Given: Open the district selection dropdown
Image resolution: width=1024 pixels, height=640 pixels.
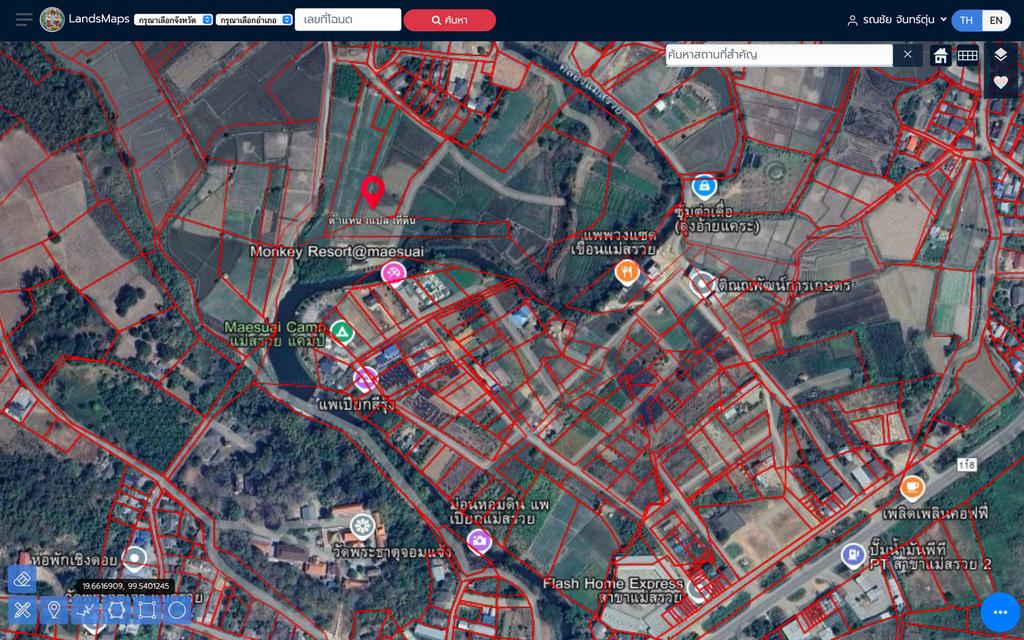Looking at the screenshot, I should coord(254,20).
